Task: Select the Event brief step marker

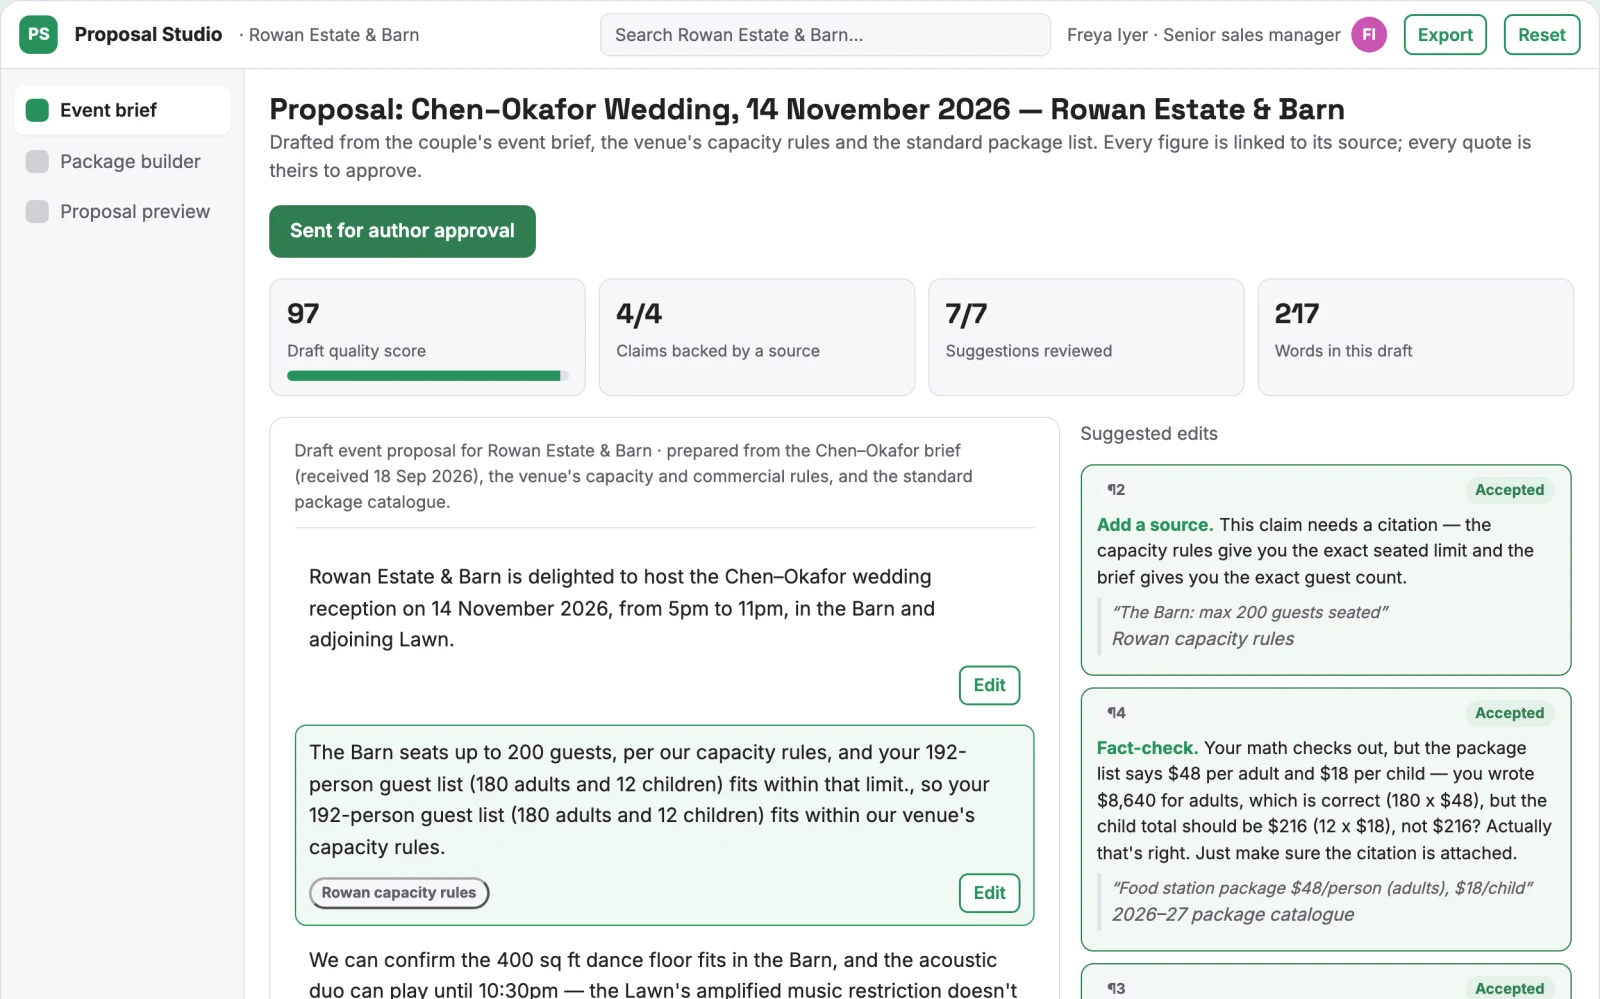Action: [x=37, y=110]
